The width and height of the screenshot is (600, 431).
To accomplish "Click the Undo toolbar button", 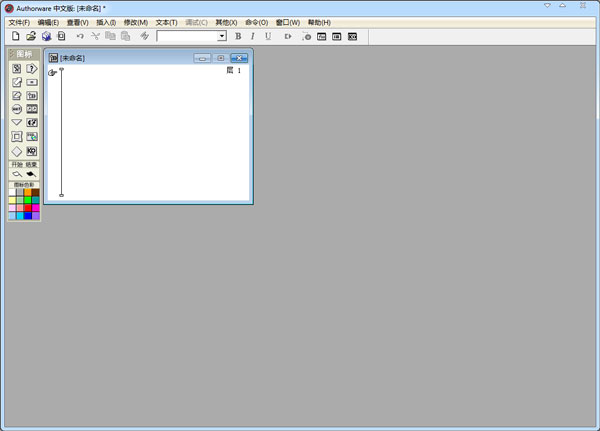I will 80,36.
